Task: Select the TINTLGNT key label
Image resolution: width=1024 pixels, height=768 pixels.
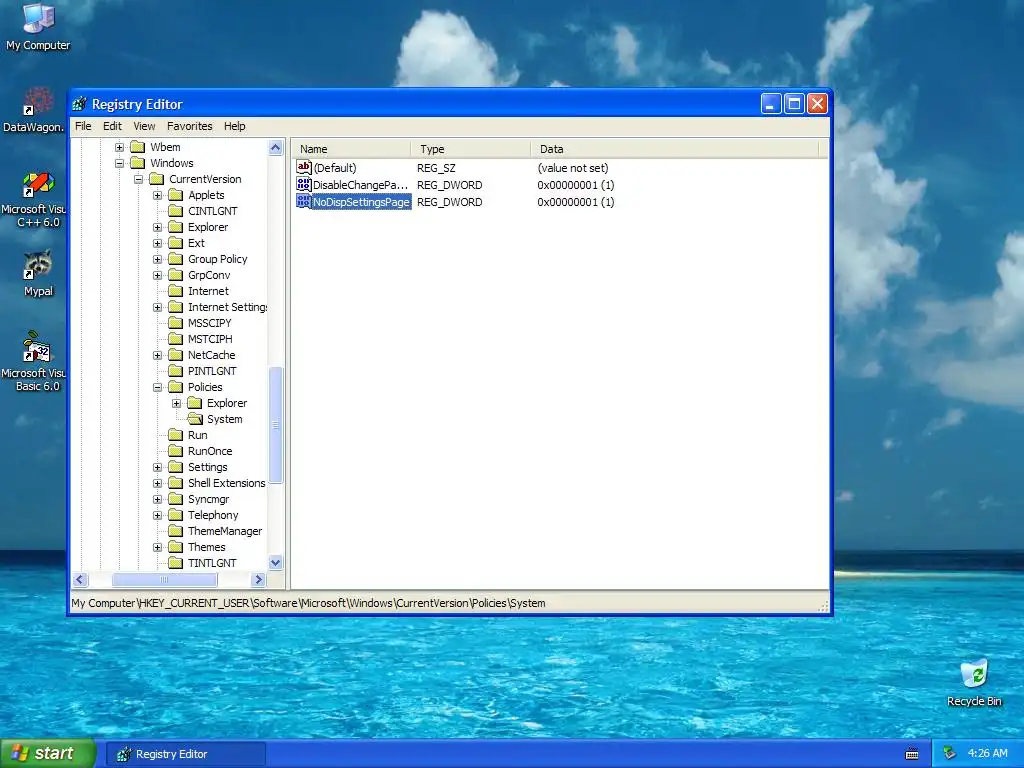Action: pyautogui.click(x=212, y=562)
